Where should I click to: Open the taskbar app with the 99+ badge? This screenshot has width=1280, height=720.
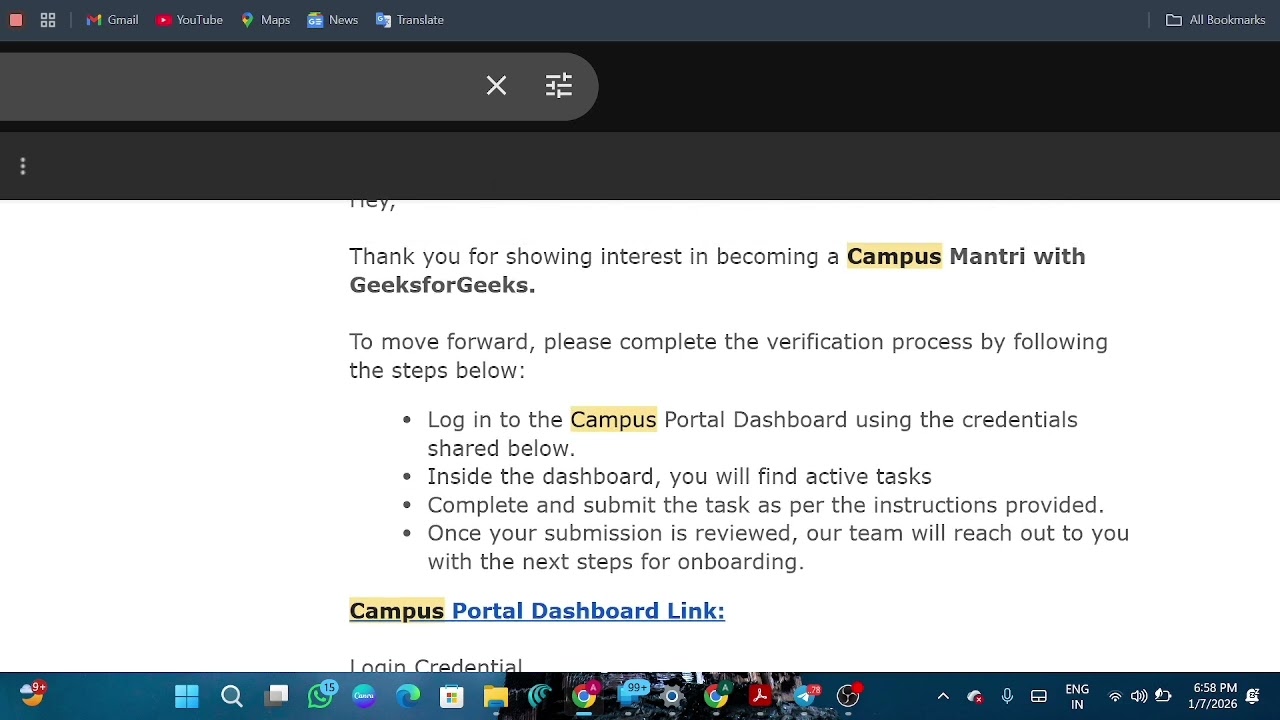(x=632, y=694)
